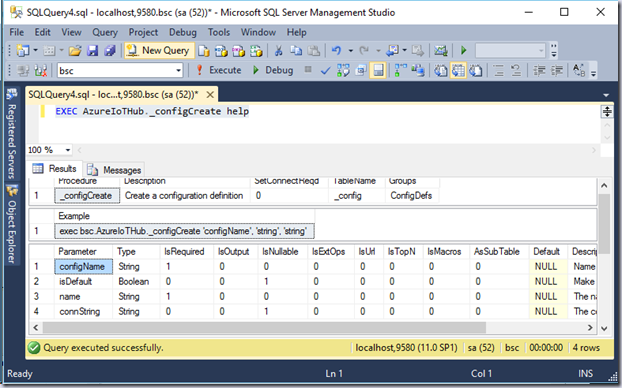Open the Tools menu
622x388 pixels.
(219, 32)
